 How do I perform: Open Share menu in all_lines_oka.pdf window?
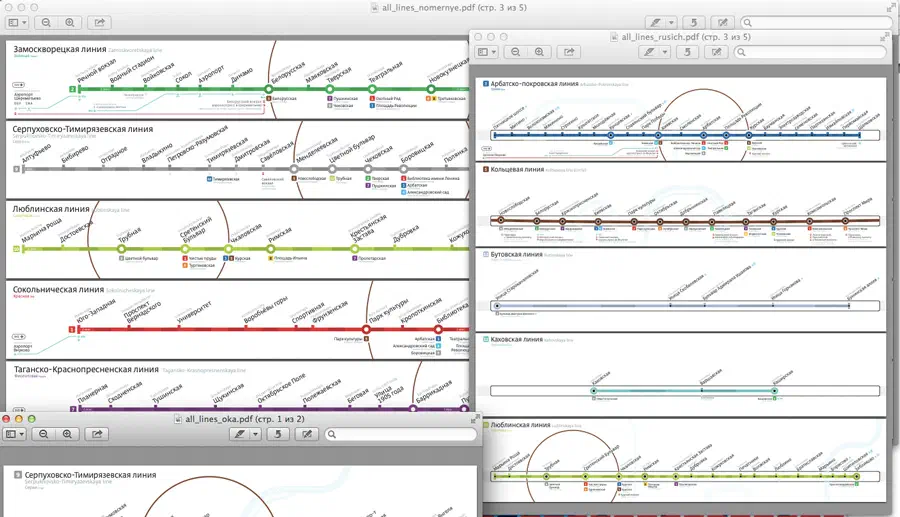click(97, 434)
